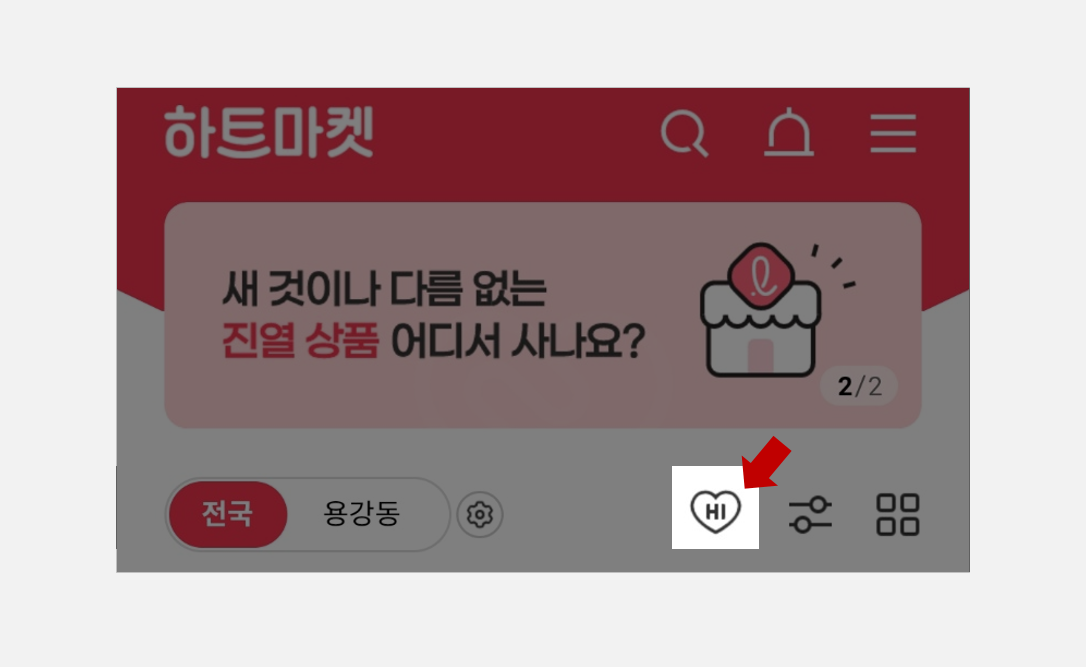Switch region to 용강동
Viewport: 1086px width, 667px height.
click(x=362, y=514)
